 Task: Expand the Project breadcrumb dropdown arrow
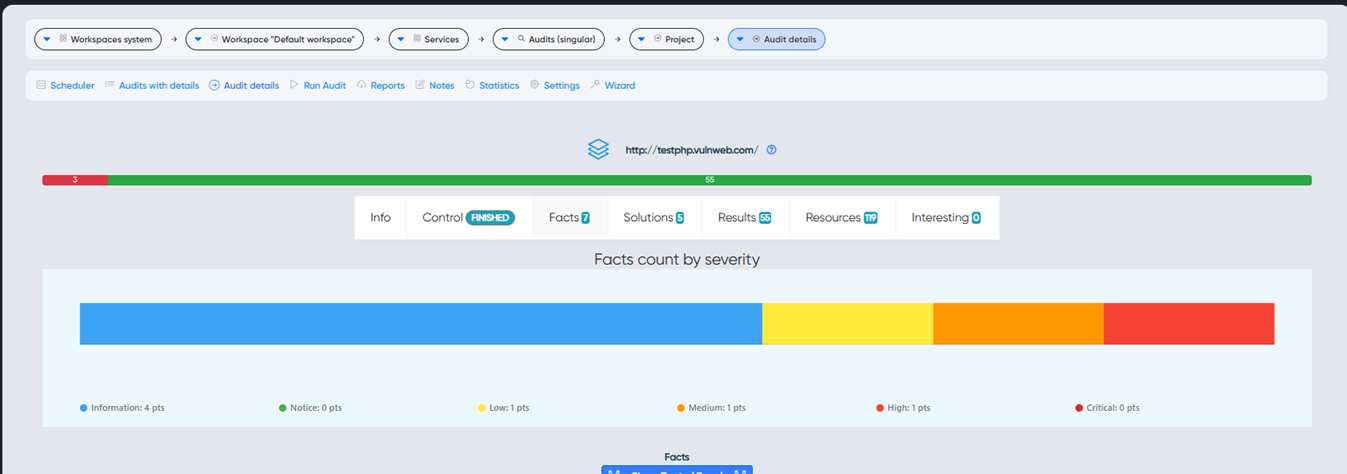pyautogui.click(x=641, y=39)
